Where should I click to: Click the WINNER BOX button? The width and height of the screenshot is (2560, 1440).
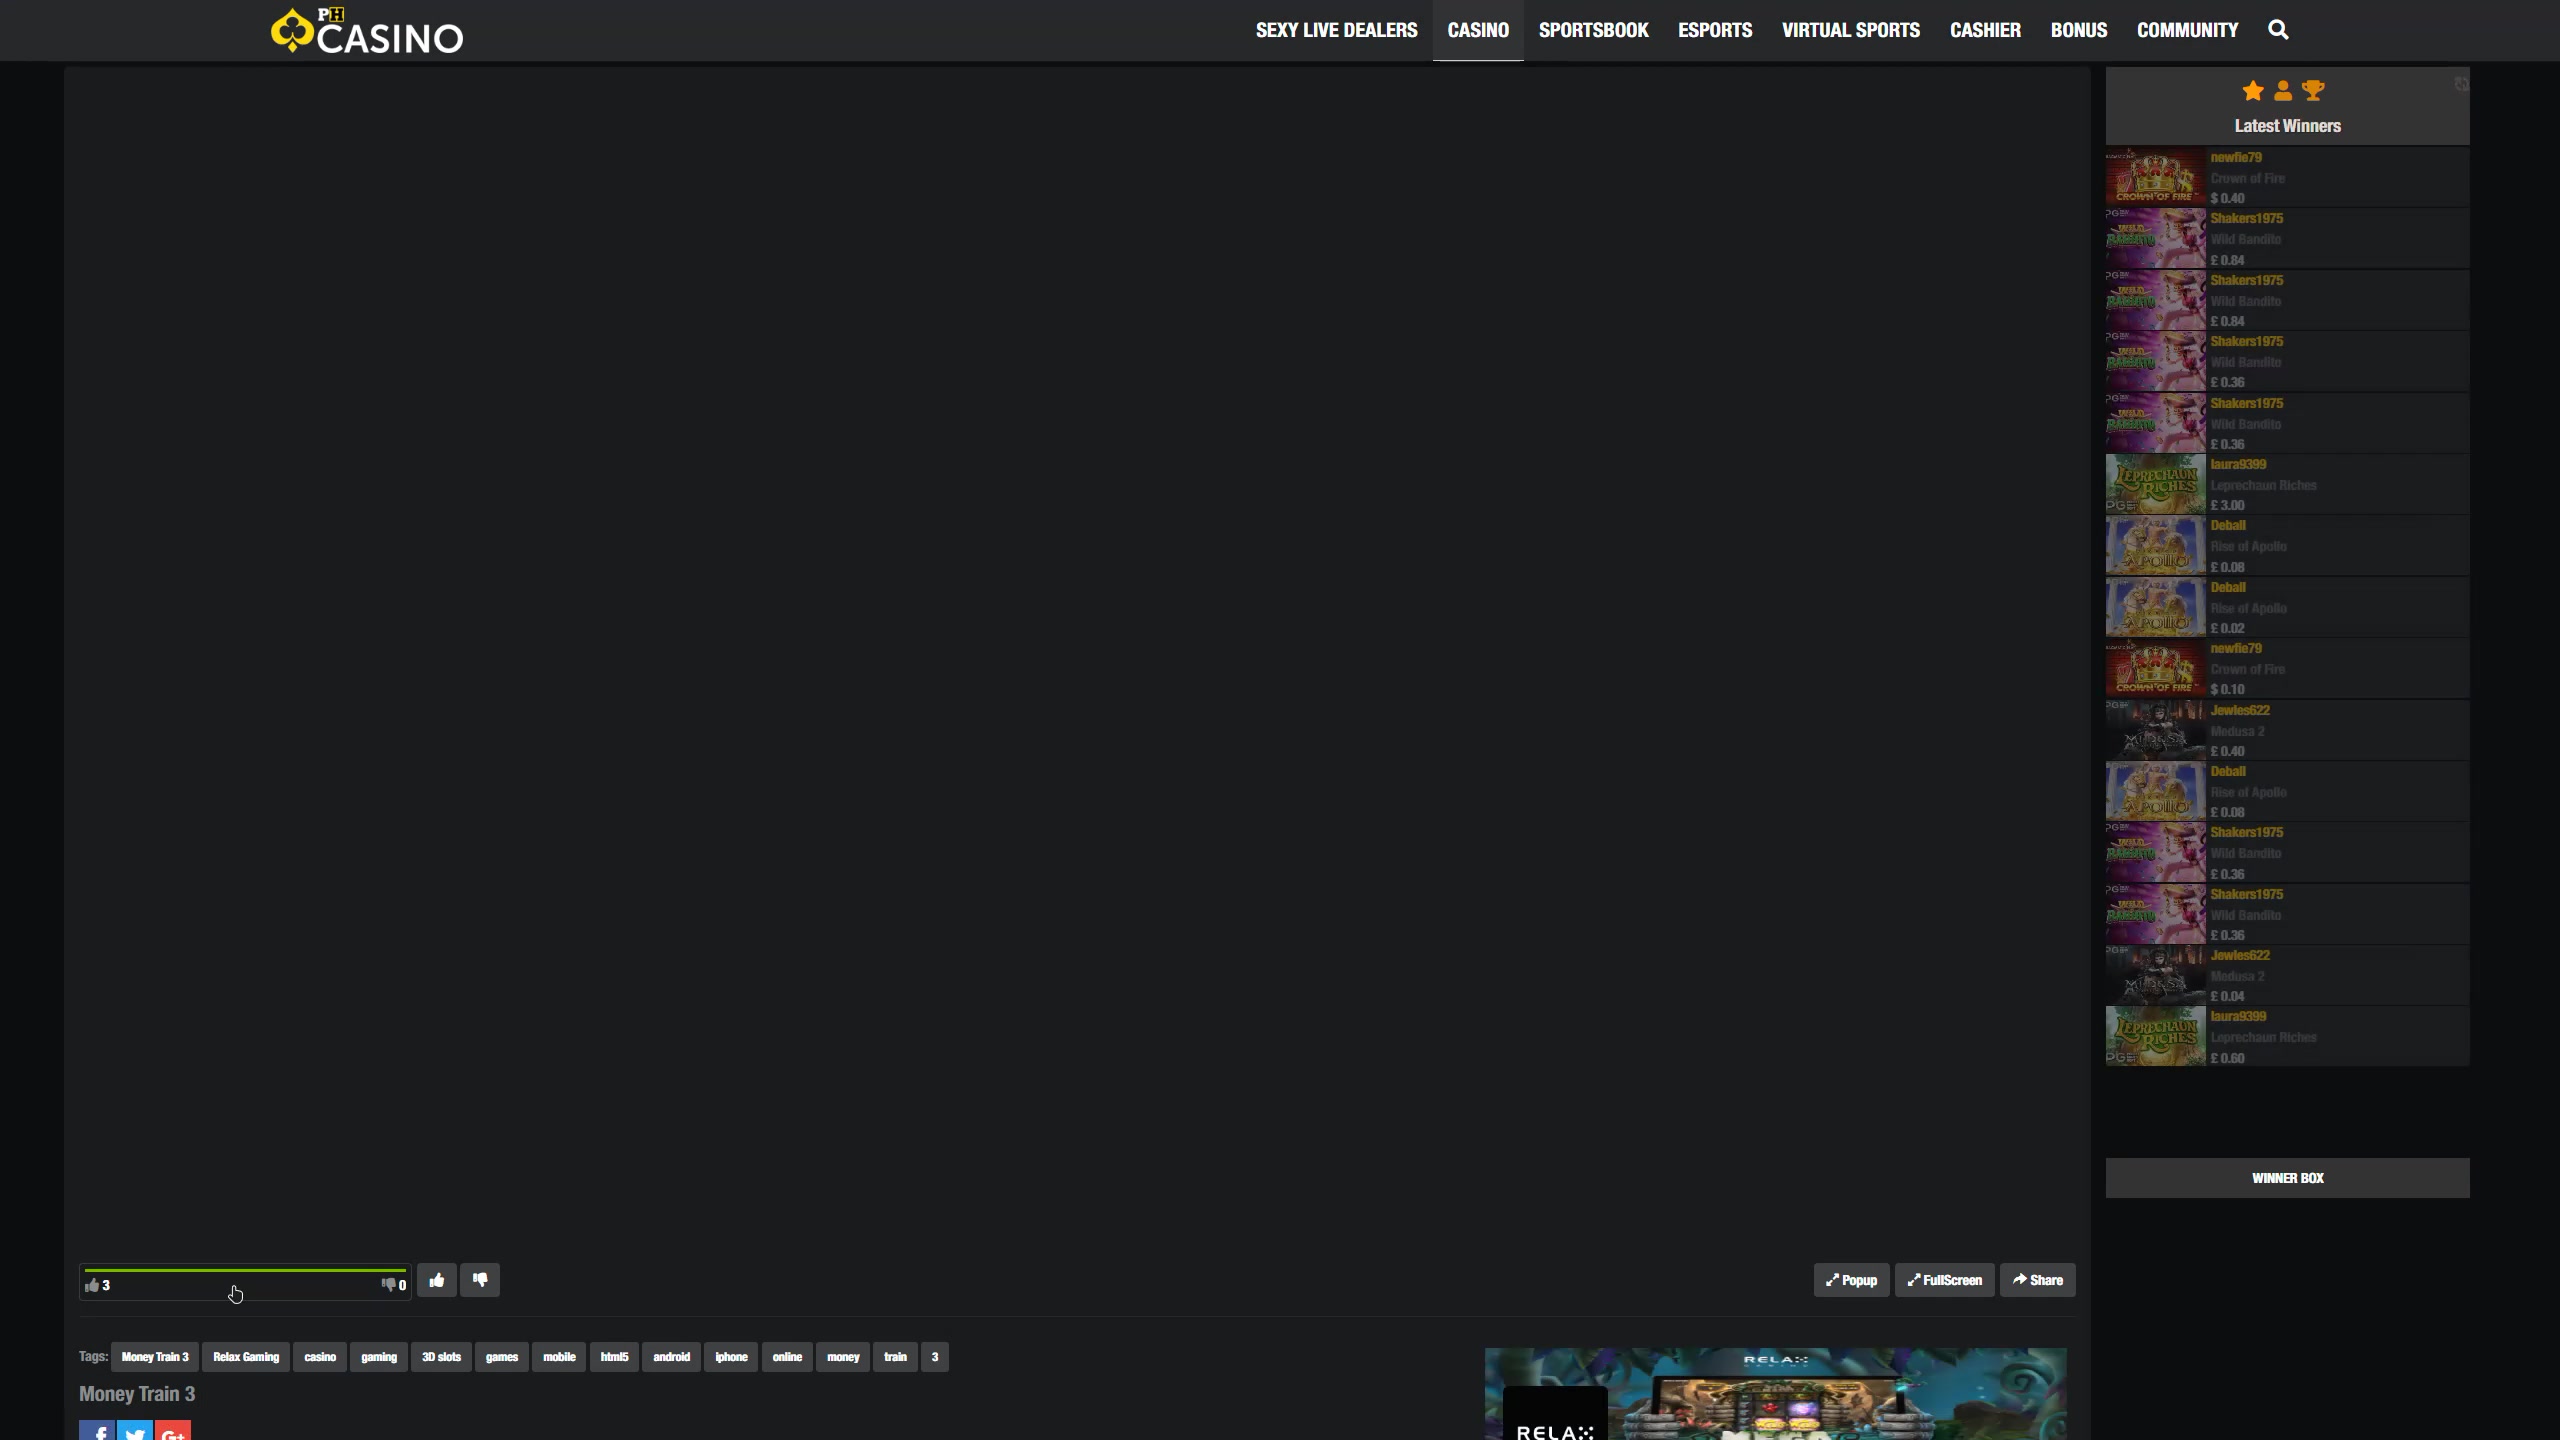[x=2288, y=1178]
